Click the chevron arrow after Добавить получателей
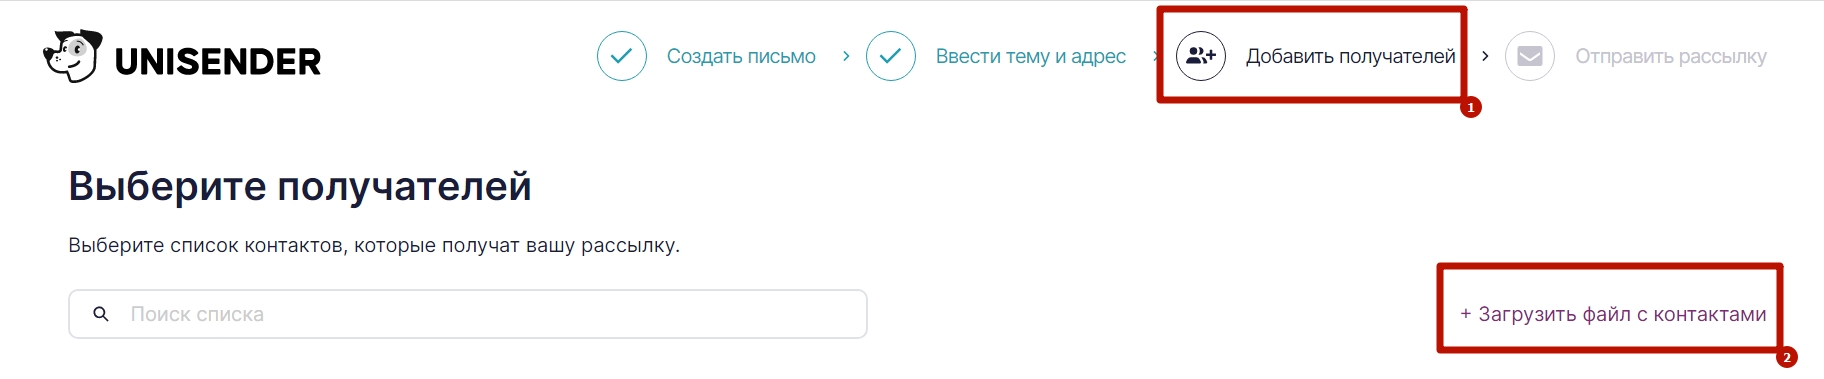 click(1485, 56)
